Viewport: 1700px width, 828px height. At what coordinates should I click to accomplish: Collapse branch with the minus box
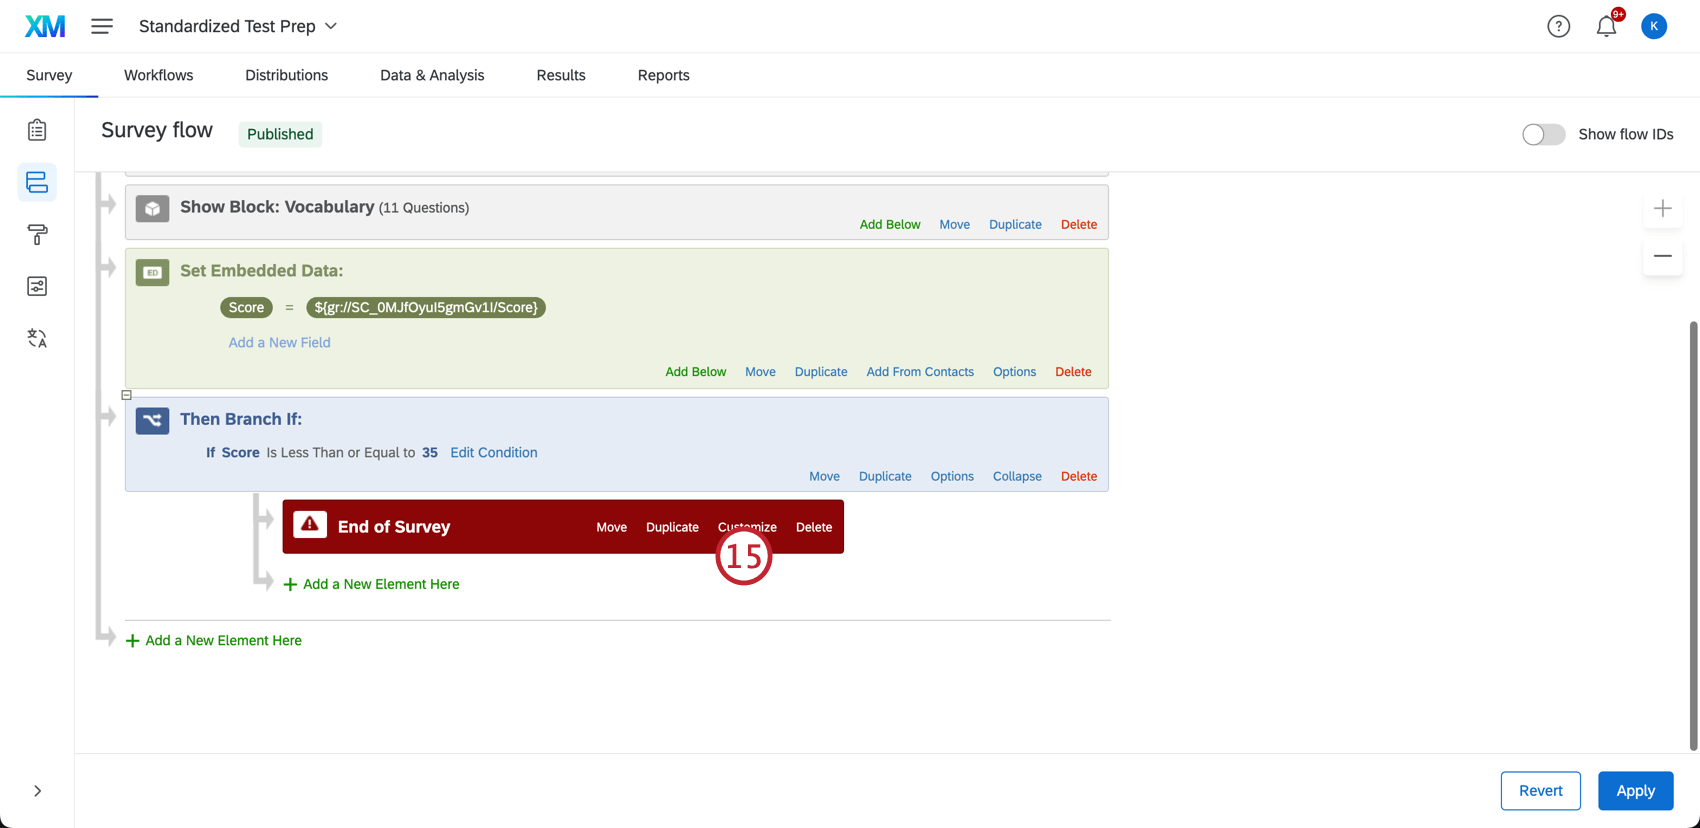[127, 395]
